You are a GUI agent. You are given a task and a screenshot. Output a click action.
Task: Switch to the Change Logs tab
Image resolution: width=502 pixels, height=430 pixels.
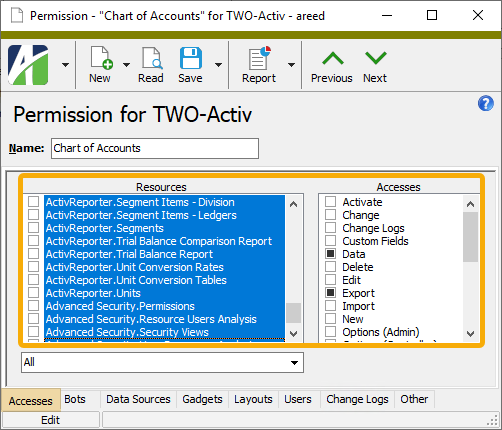(x=357, y=399)
